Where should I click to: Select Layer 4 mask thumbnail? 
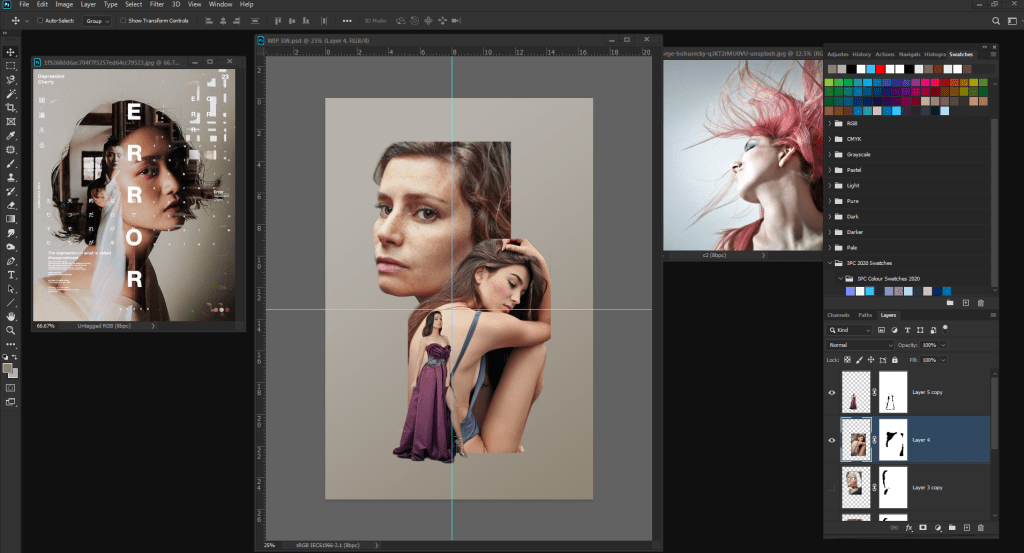tap(892, 439)
